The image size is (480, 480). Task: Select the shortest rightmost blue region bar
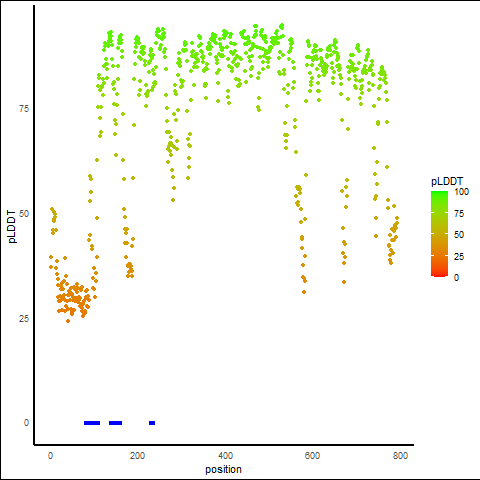click(x=152, y=423)
